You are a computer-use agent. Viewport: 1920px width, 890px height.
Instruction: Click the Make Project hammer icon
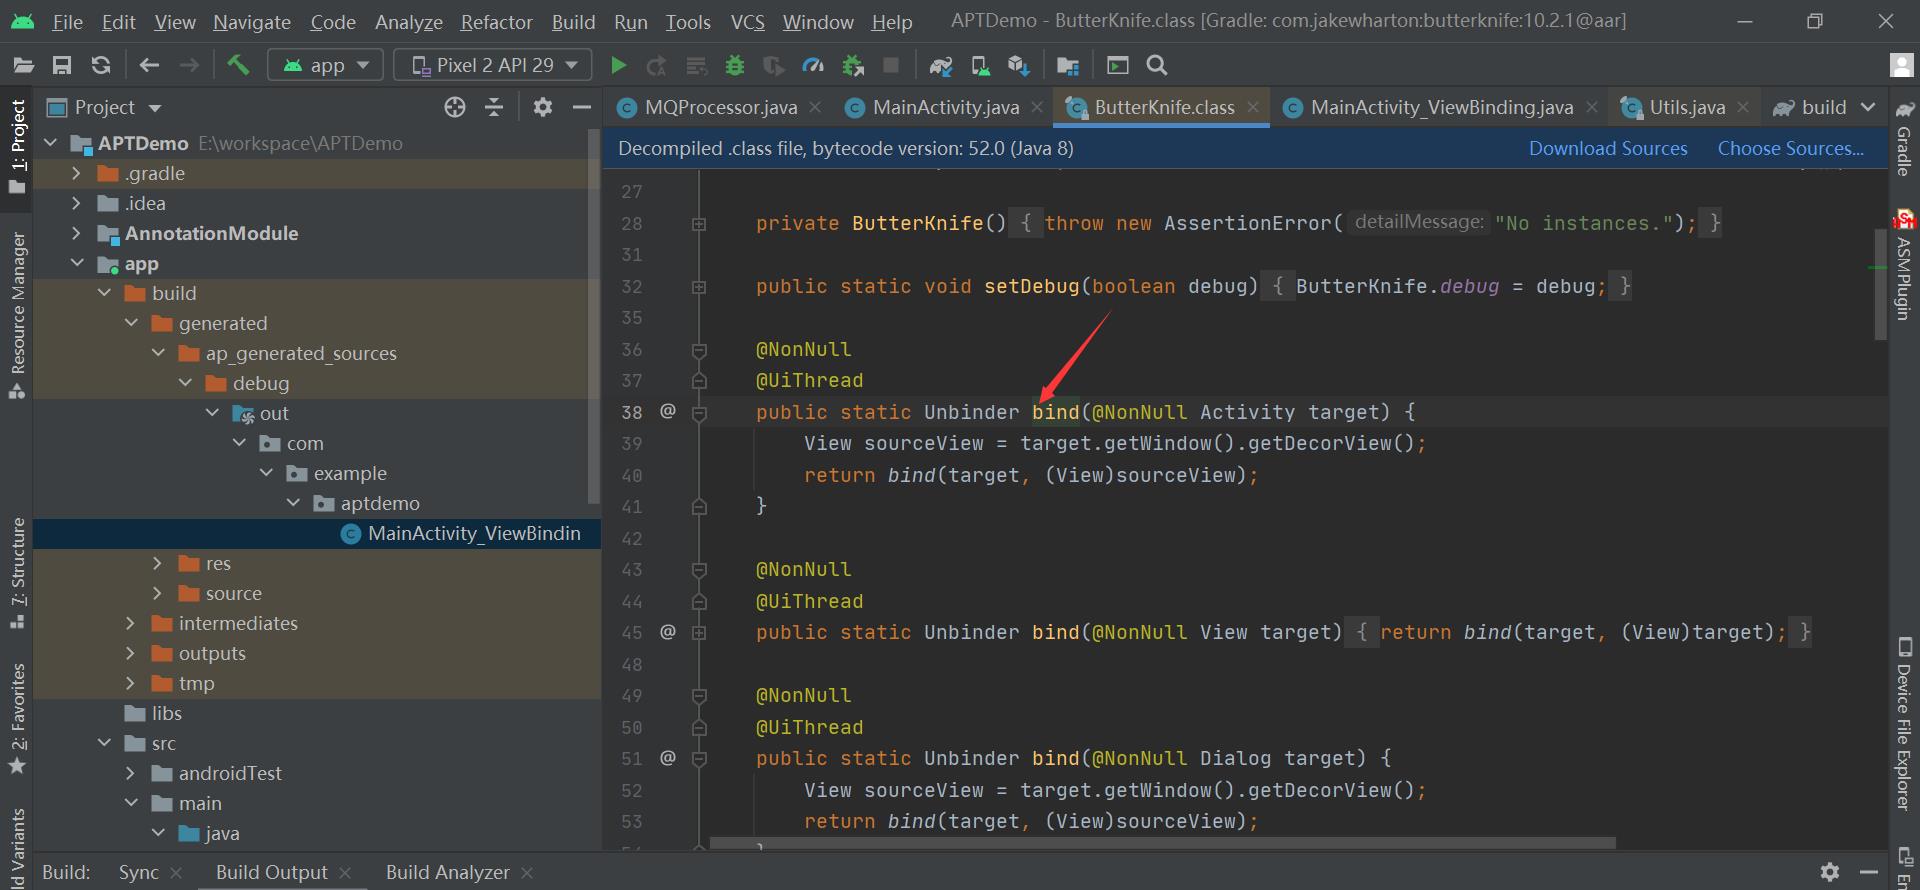(237, 65)
